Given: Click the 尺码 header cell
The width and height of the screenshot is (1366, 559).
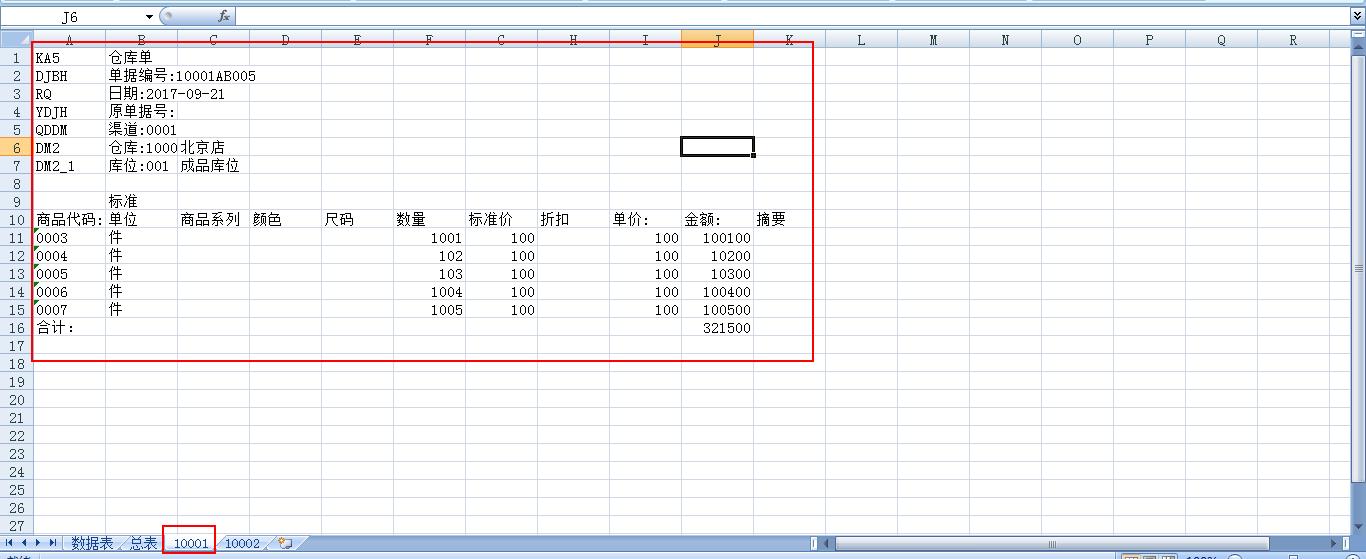Looking at the screenshot, I should coord(357,219).
